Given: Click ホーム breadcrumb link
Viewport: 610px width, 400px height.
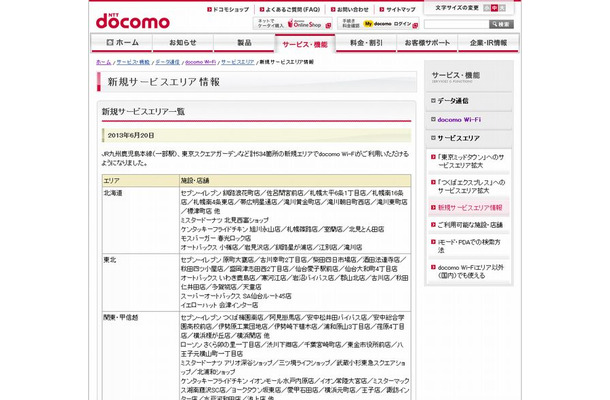Looking at the screenshot, I should [x=103, y=62].
